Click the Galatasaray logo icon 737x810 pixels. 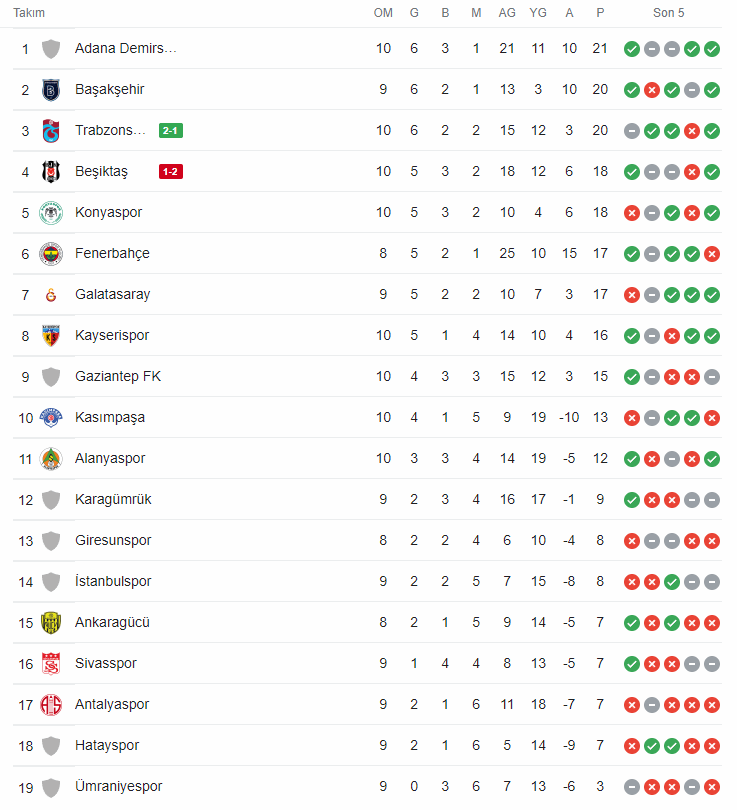coord(51,295)
